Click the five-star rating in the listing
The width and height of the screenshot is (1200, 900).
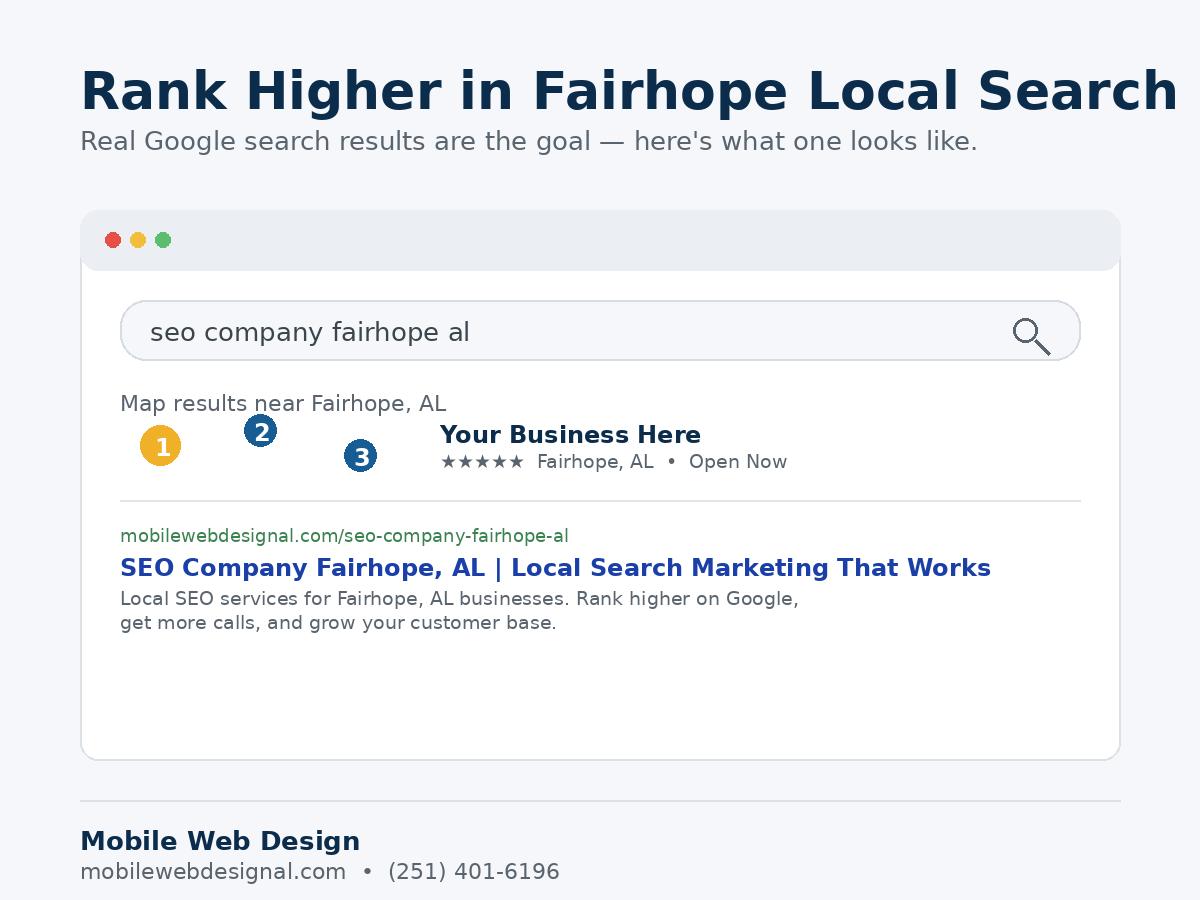[x=482, y=462]
